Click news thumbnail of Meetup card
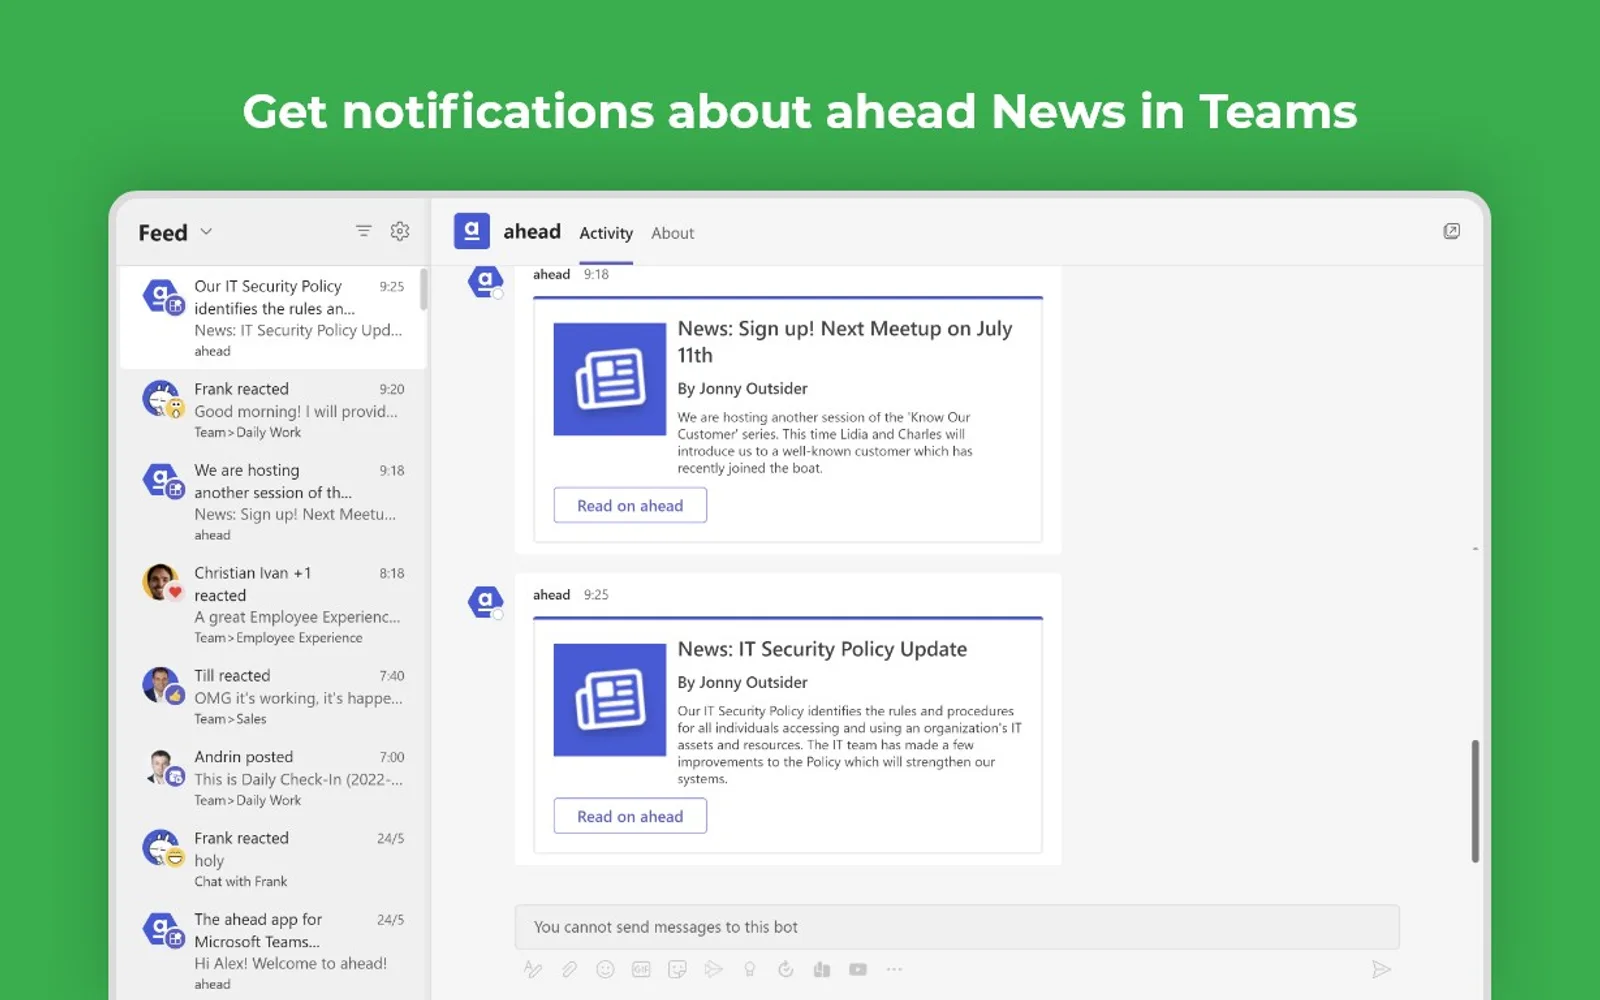This screenshot has height=1000, width=1600. [x=610, y=379]
